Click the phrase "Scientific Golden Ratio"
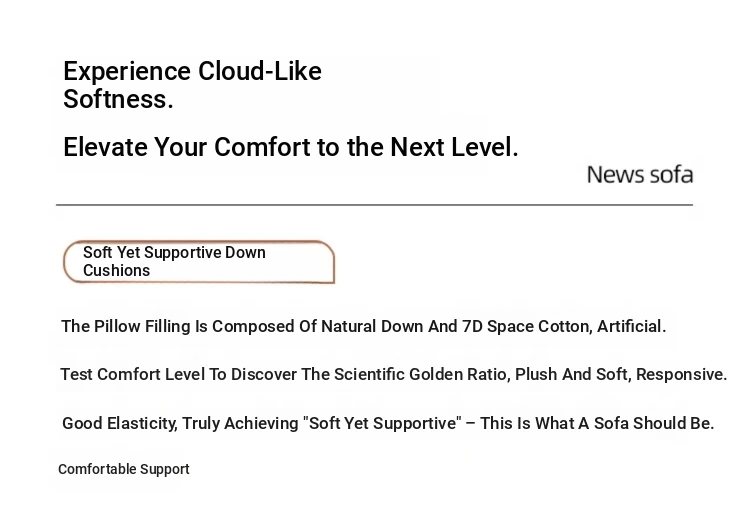The height and width of the screenshot is (521, 750). point(421,374)
